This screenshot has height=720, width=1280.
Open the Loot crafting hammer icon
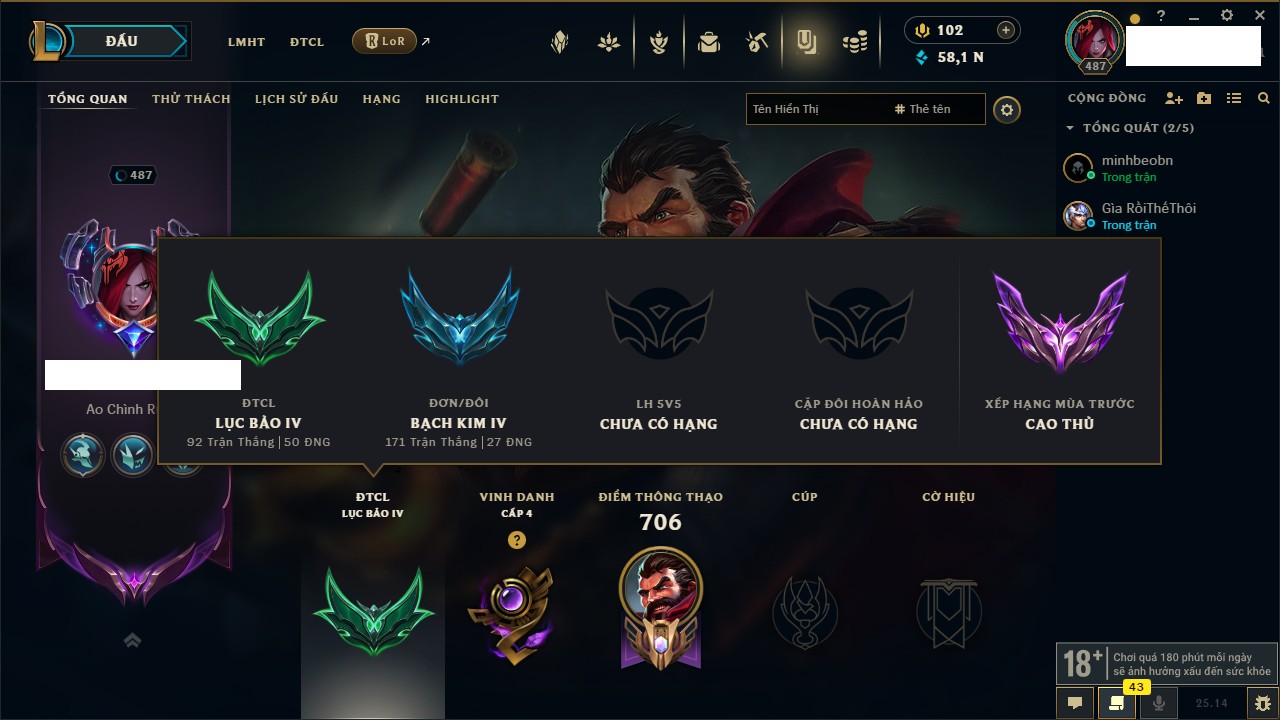coord(757,42)
